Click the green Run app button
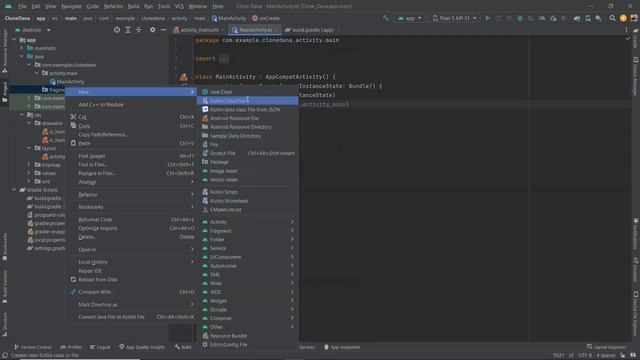640x360 pixels. point(487,18)
